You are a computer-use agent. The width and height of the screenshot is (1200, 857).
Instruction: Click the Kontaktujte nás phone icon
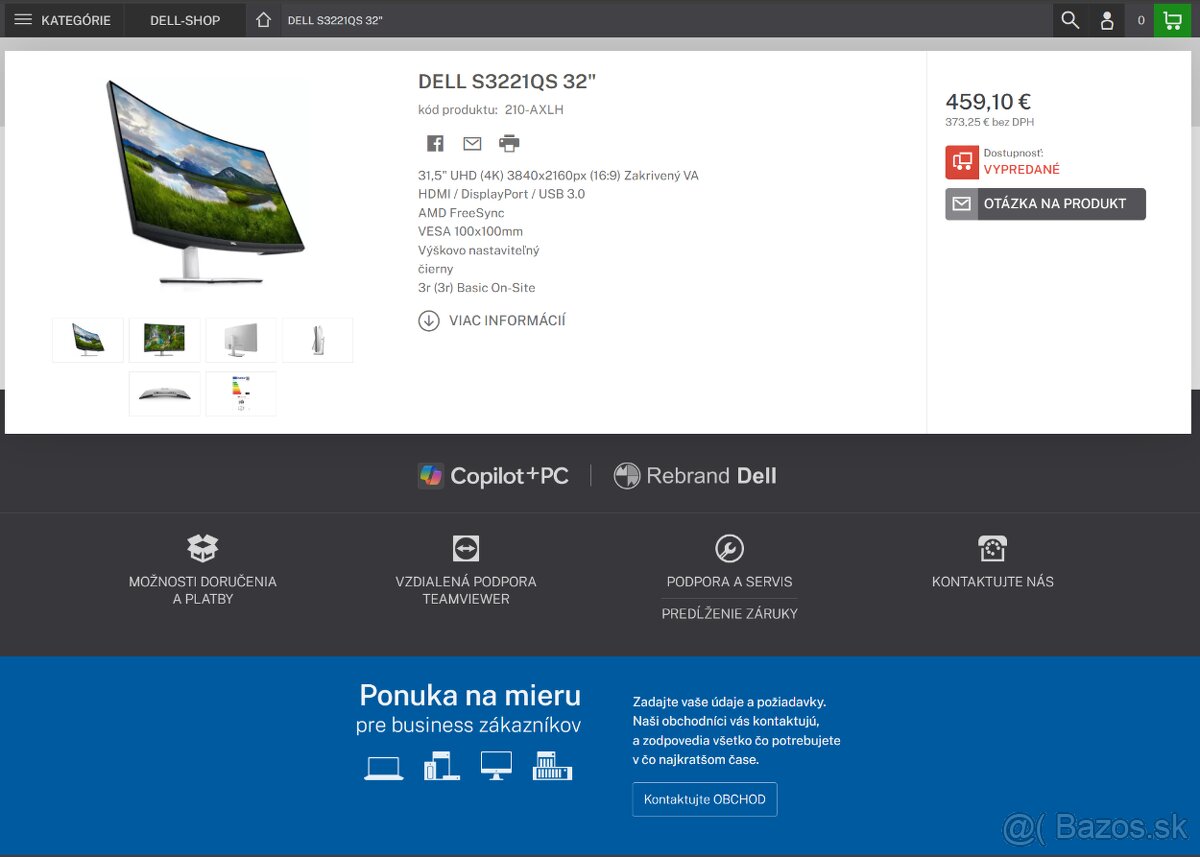pos(992,548)
